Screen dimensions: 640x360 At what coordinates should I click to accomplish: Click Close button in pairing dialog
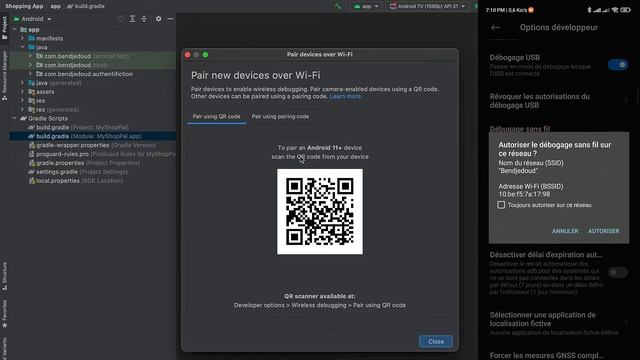coord(436,342)
